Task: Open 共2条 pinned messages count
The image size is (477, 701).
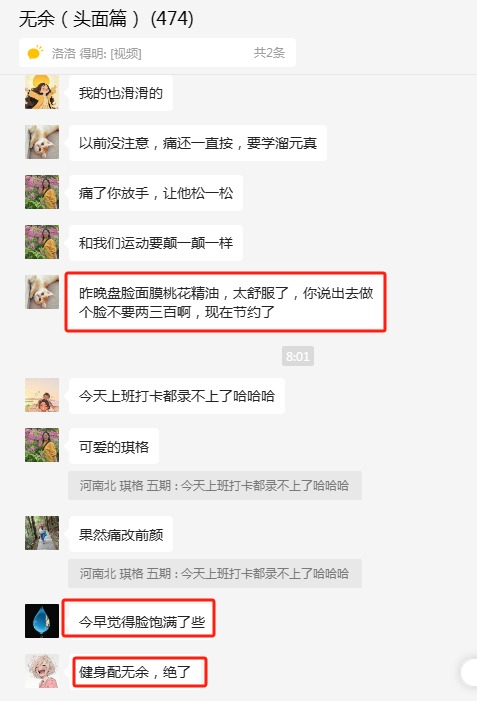Action: click(269, 53)
